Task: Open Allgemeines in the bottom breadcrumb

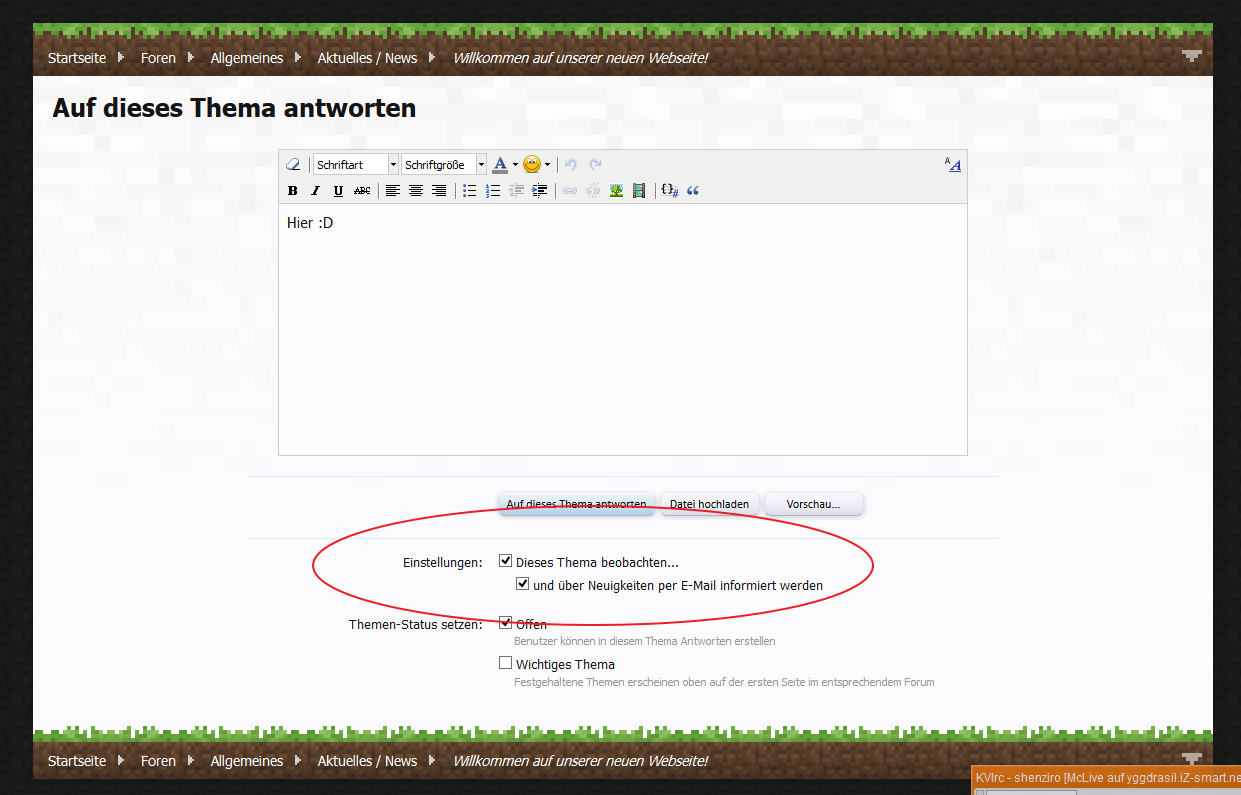Action: (247, 761)
